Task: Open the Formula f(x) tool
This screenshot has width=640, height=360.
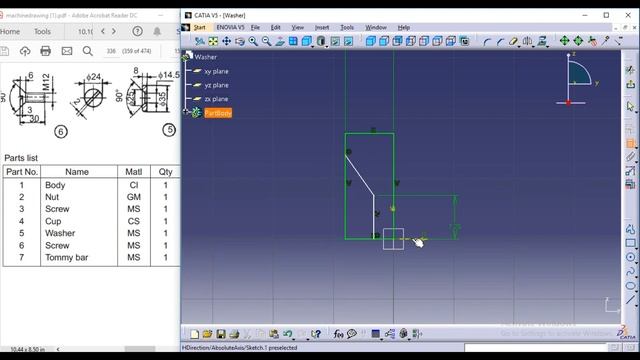Action: (x=338, y=334)
